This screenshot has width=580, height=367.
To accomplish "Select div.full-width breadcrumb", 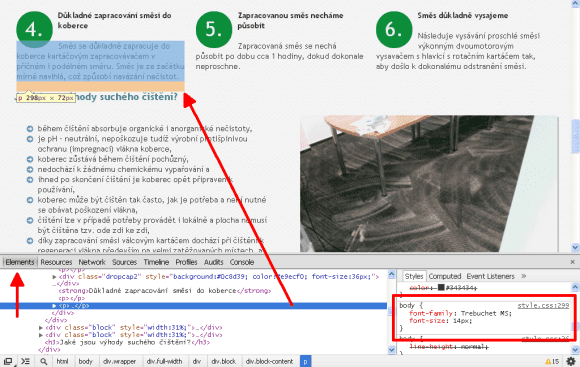I will (164, 361).
